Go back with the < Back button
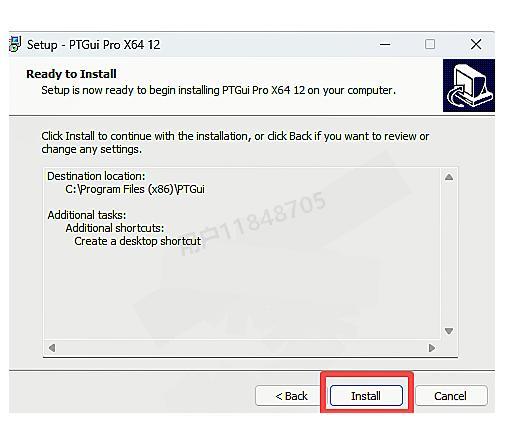The height and width of the screenshot is (445, 505). (291, 396)
